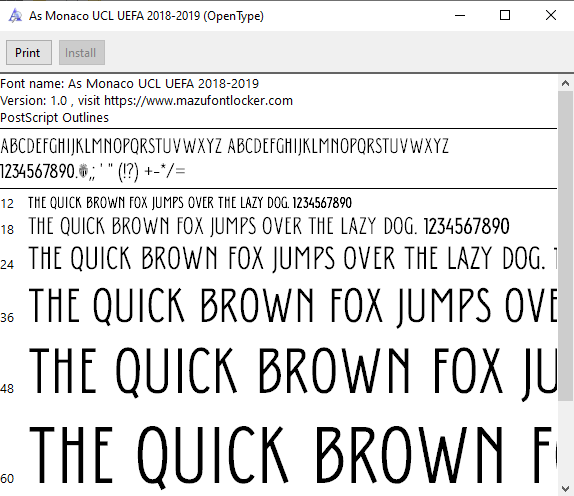
Task: Click the window title text
Action: [146, 16]
